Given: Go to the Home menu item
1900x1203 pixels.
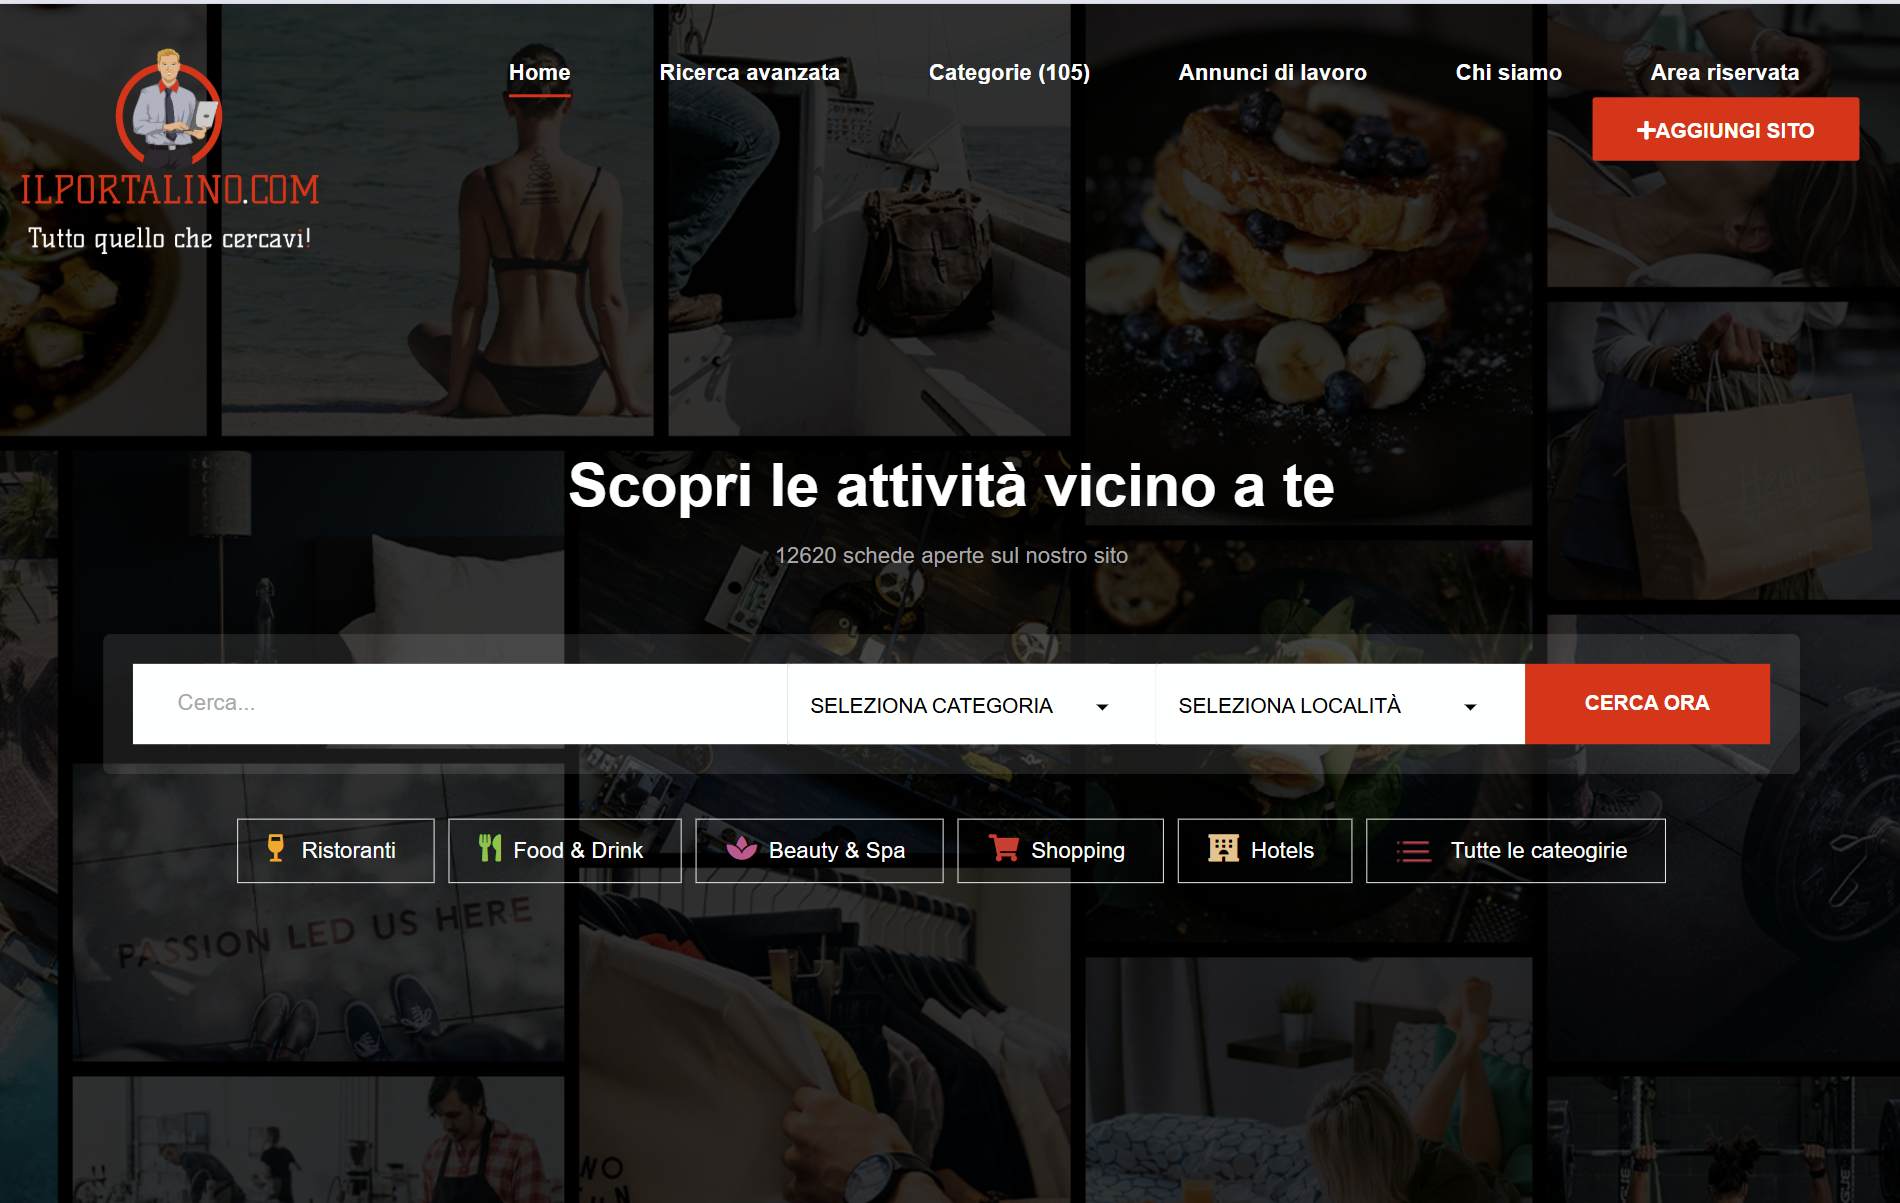Looking at the screenshot, I should [539, 72].
